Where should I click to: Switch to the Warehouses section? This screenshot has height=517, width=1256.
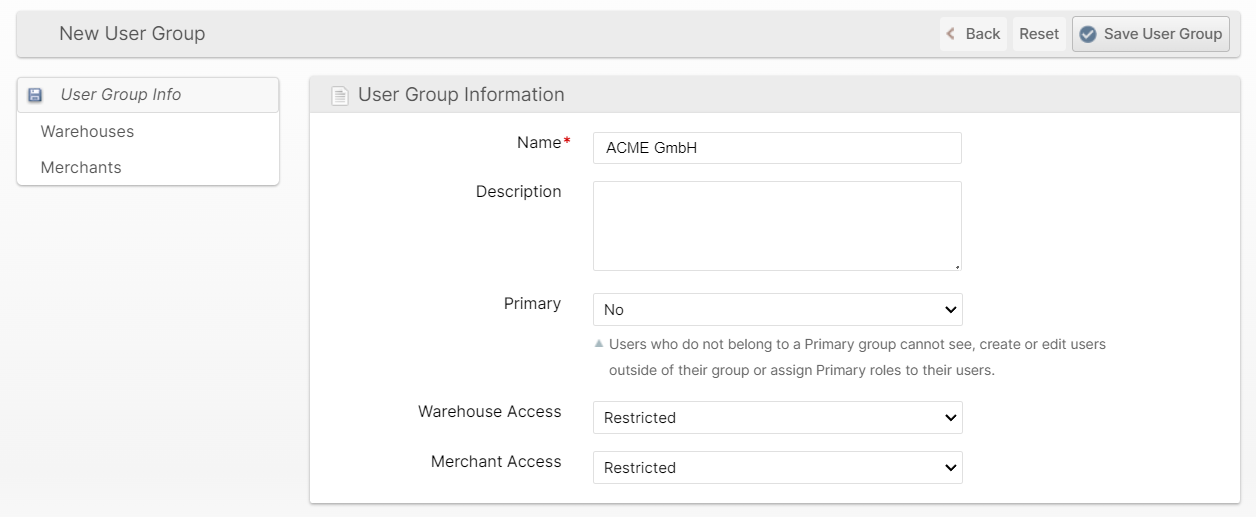pyautogui.click(x=87, y=132)
